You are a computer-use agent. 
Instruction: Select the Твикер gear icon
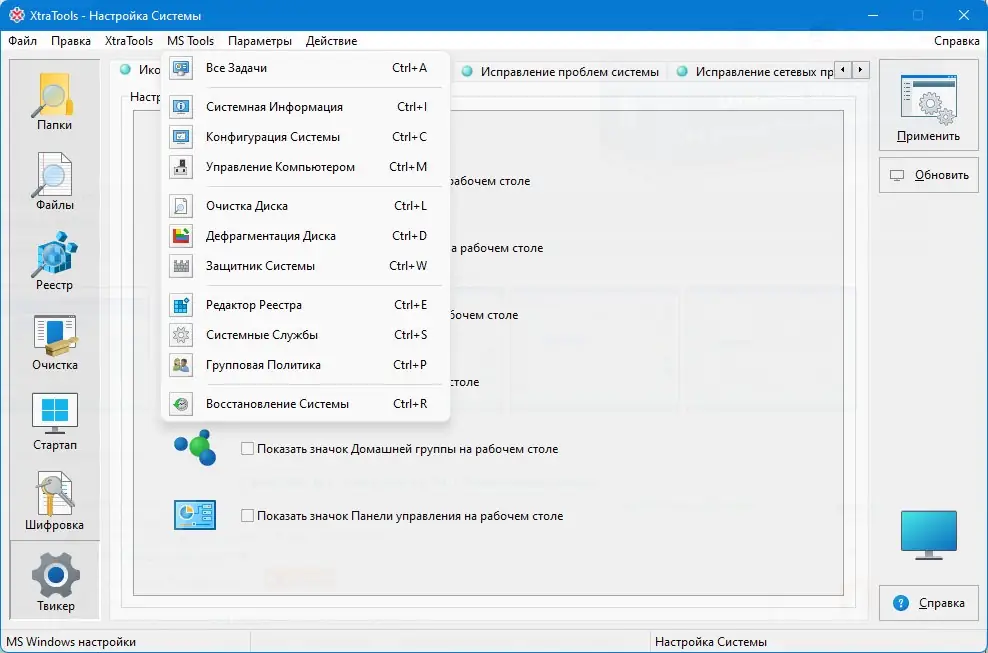click(x=55, y=575)
